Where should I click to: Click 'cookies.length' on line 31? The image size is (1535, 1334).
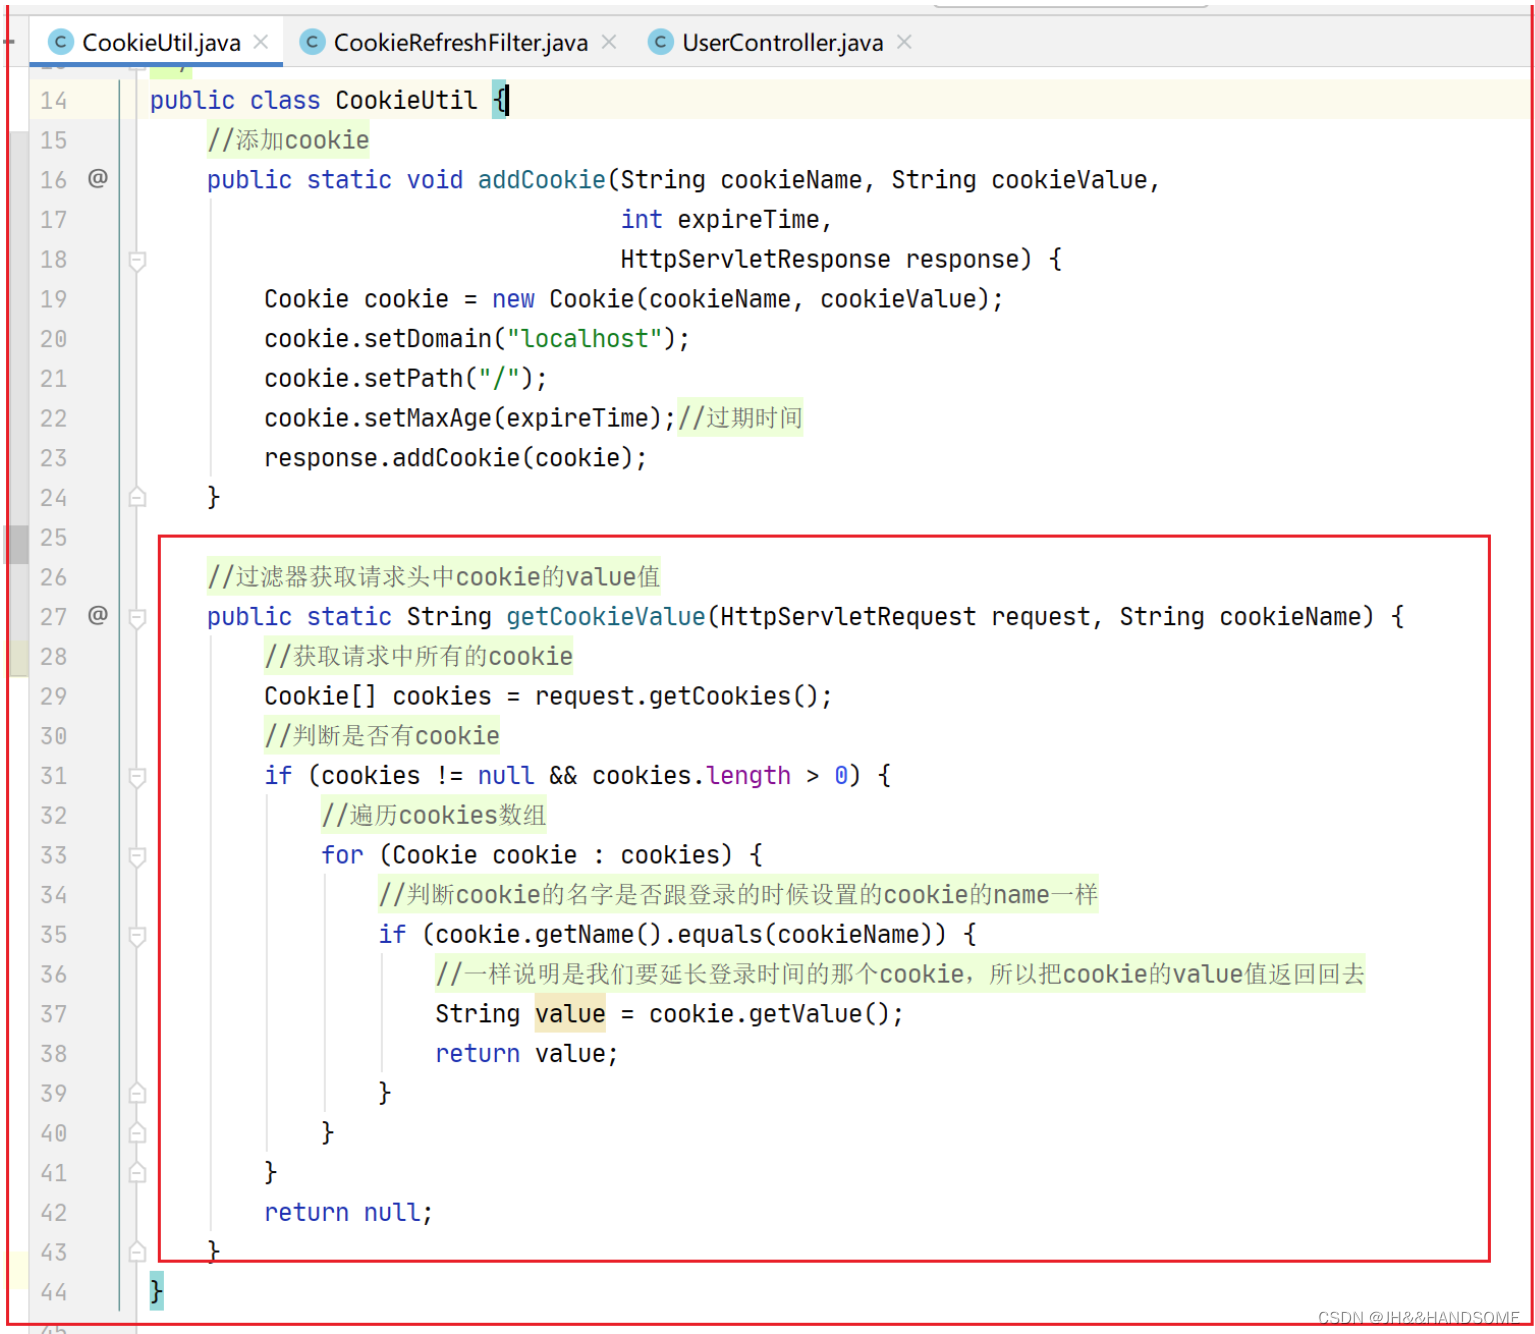[x=691, y=776]
